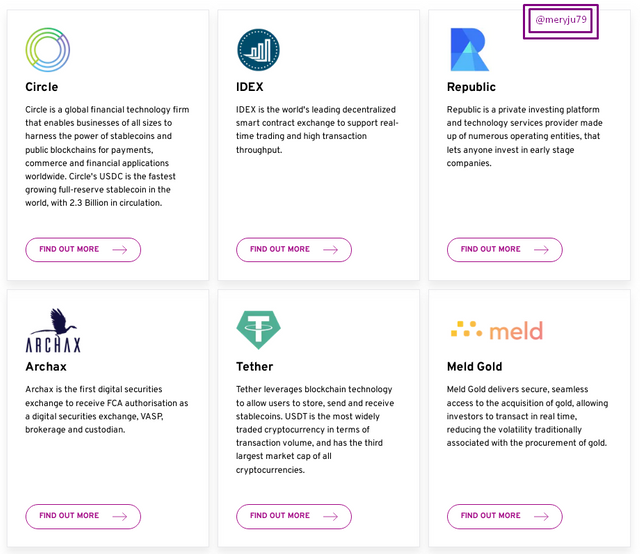Click the Archax card title

pos(46,367)
